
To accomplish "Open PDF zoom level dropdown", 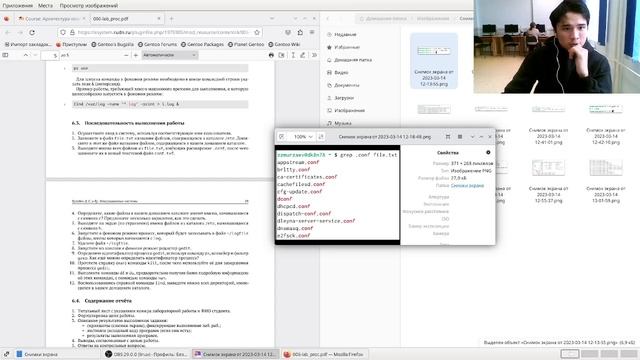I will pyautogui.click(x=169, y=55).
